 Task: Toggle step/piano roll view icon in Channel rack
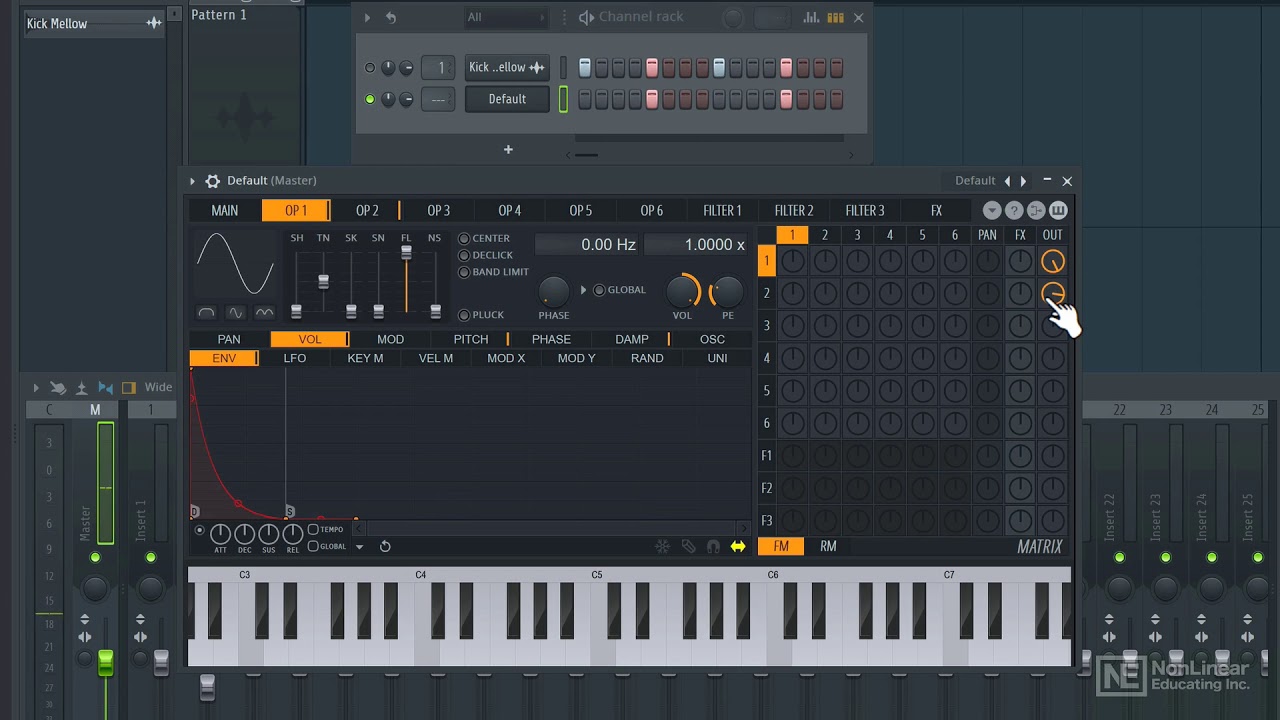pyautogui.click(x=835, y=17)
